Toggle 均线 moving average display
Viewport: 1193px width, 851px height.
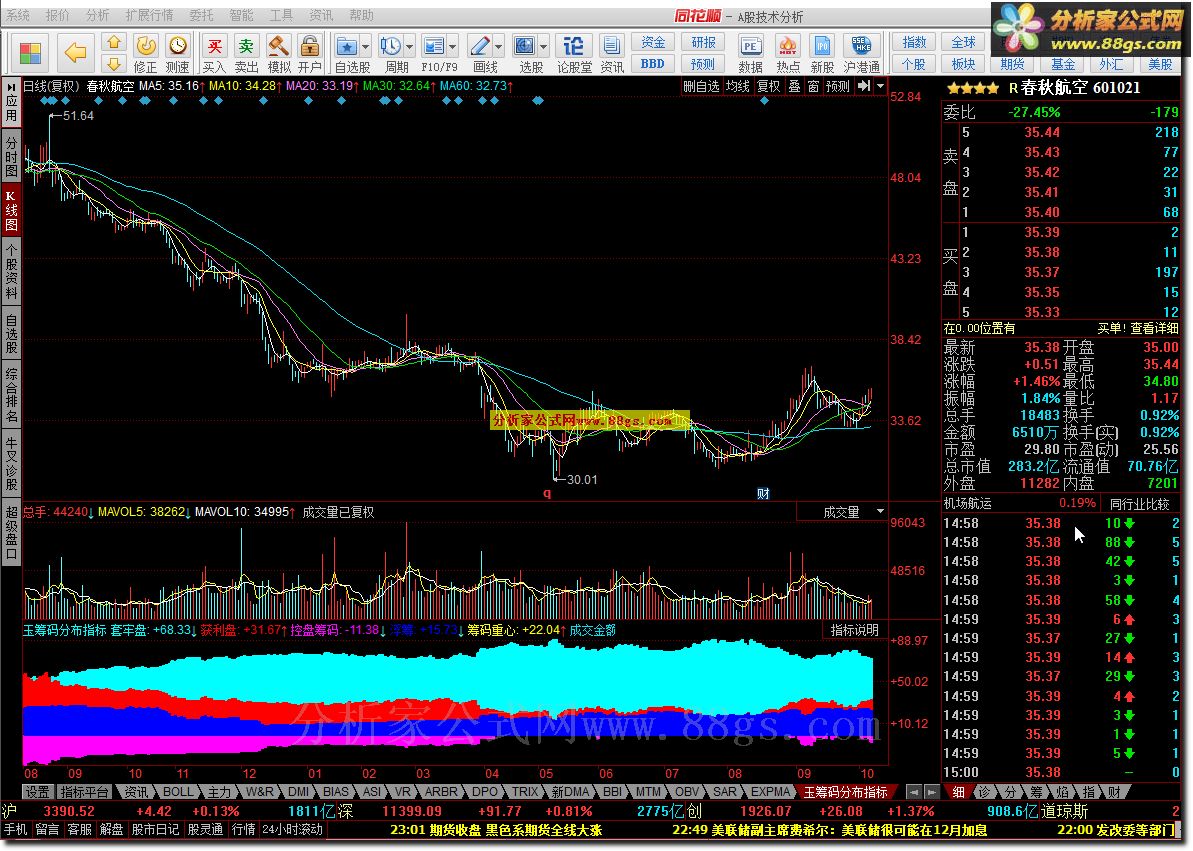[x=737, y=86]
